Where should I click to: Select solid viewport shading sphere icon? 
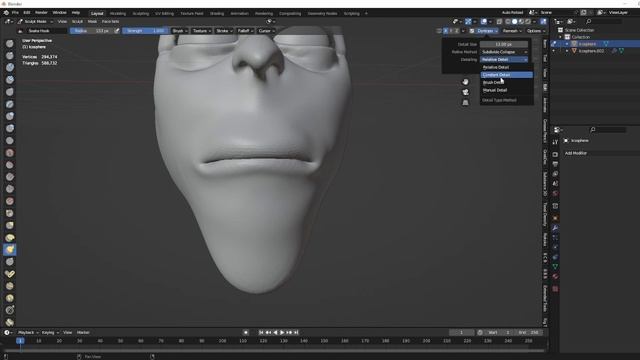514,22
